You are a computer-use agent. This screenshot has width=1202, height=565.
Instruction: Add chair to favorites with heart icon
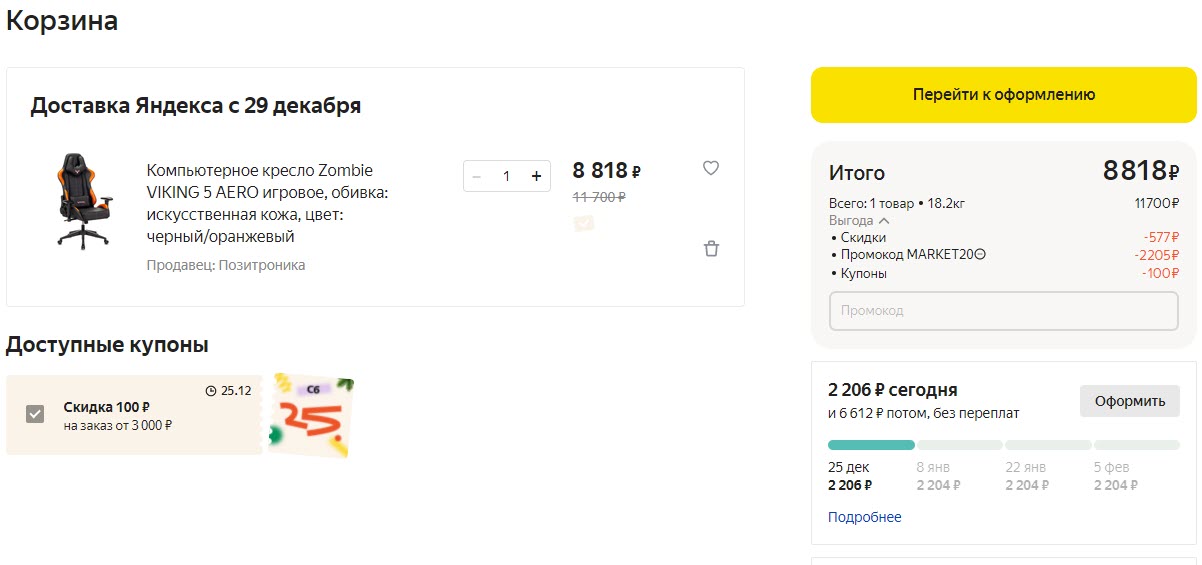711,168
